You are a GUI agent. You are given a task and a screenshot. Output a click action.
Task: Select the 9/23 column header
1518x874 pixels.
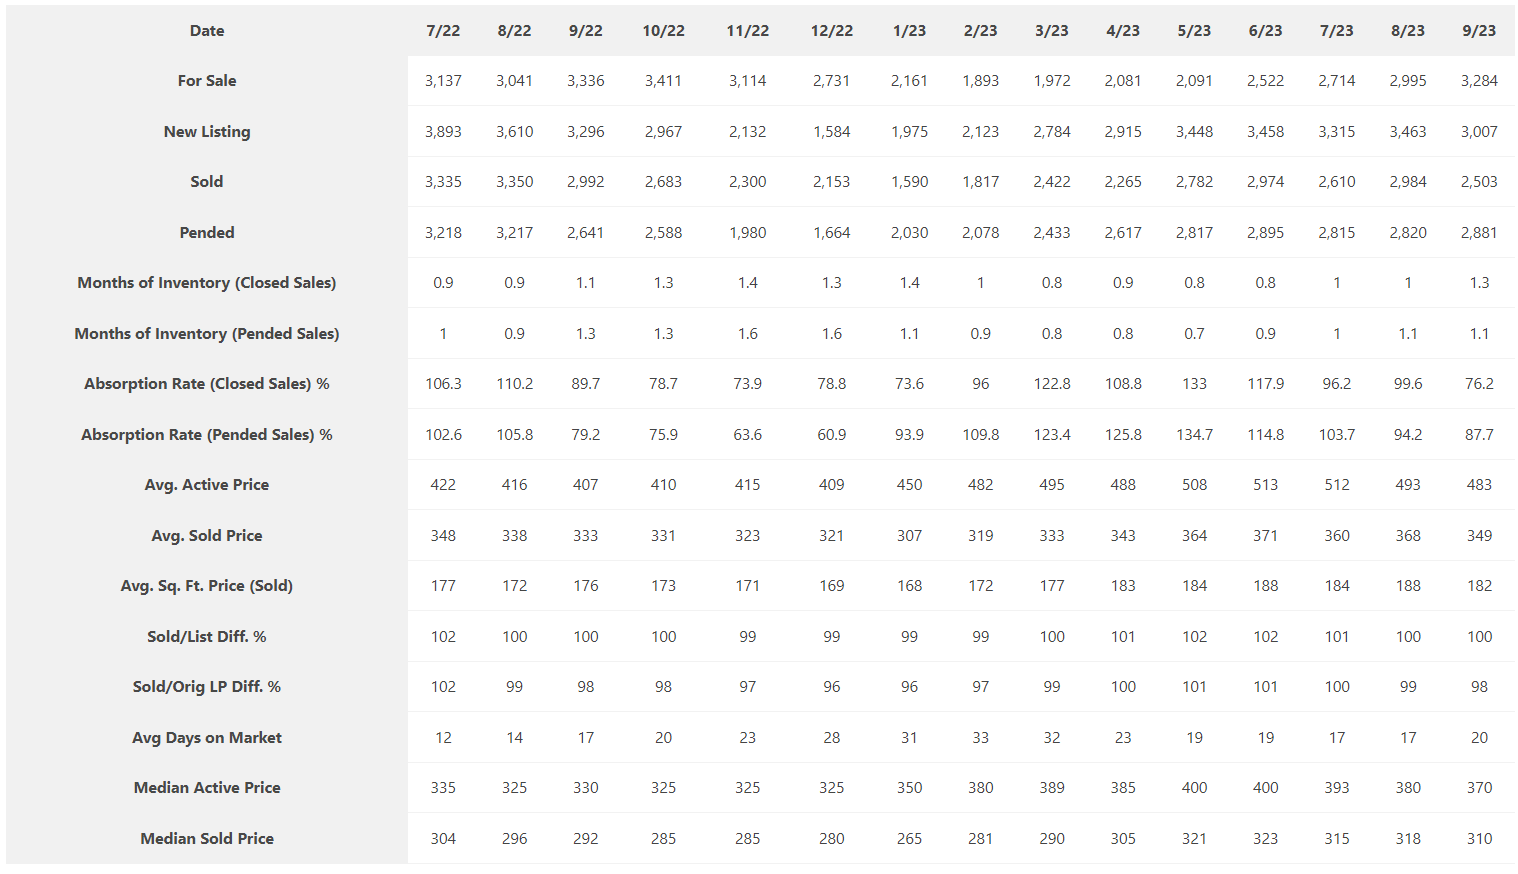[1479, 31]
